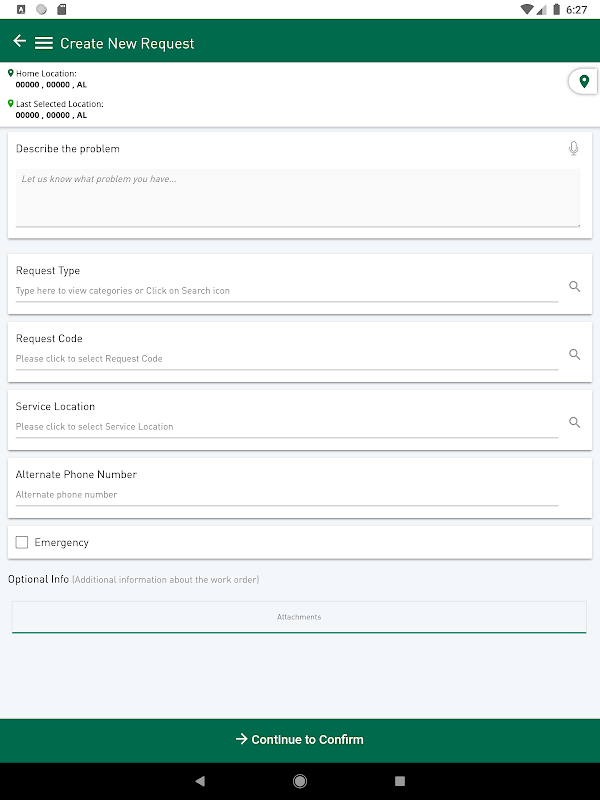Tap the Last Selected Location pin icon
600x800 pixels.
(11, 104)
